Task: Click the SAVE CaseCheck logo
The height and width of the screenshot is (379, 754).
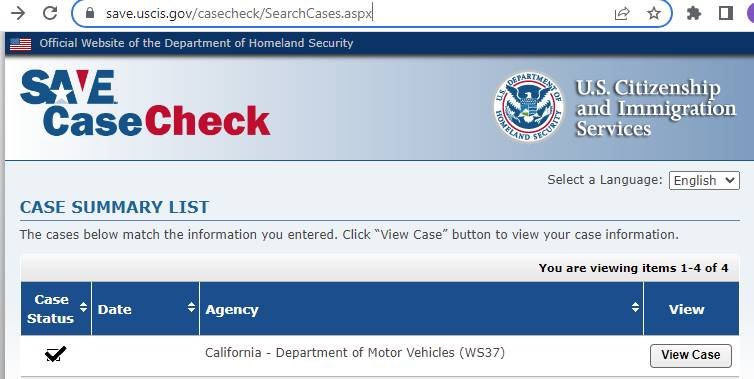Action: coord(145,102)
